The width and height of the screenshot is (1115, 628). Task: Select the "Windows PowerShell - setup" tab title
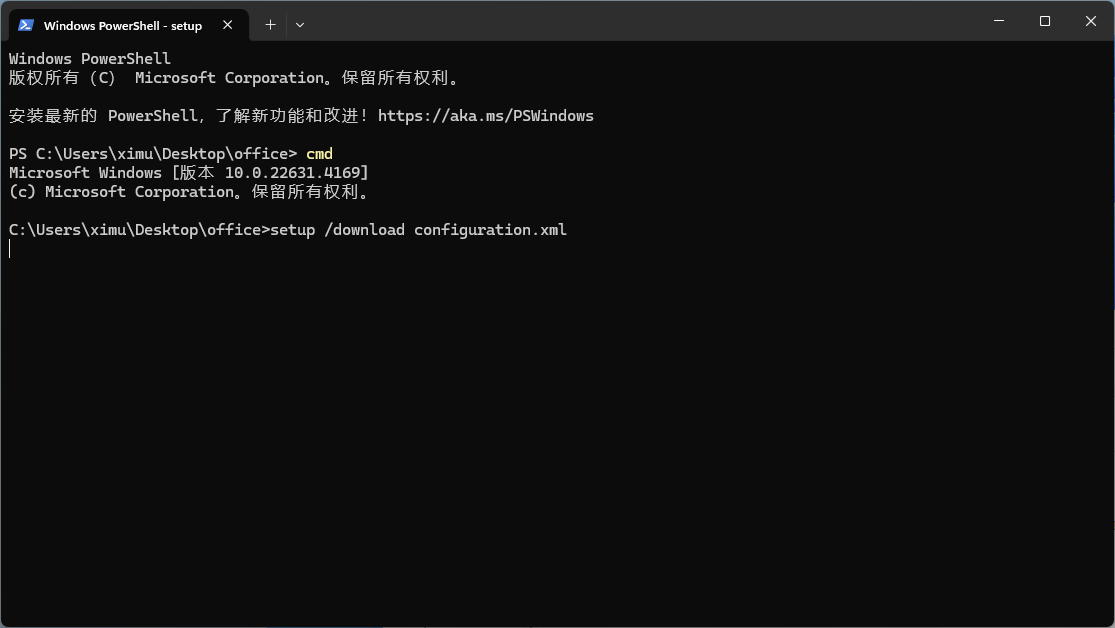click(x=123, y=26)
